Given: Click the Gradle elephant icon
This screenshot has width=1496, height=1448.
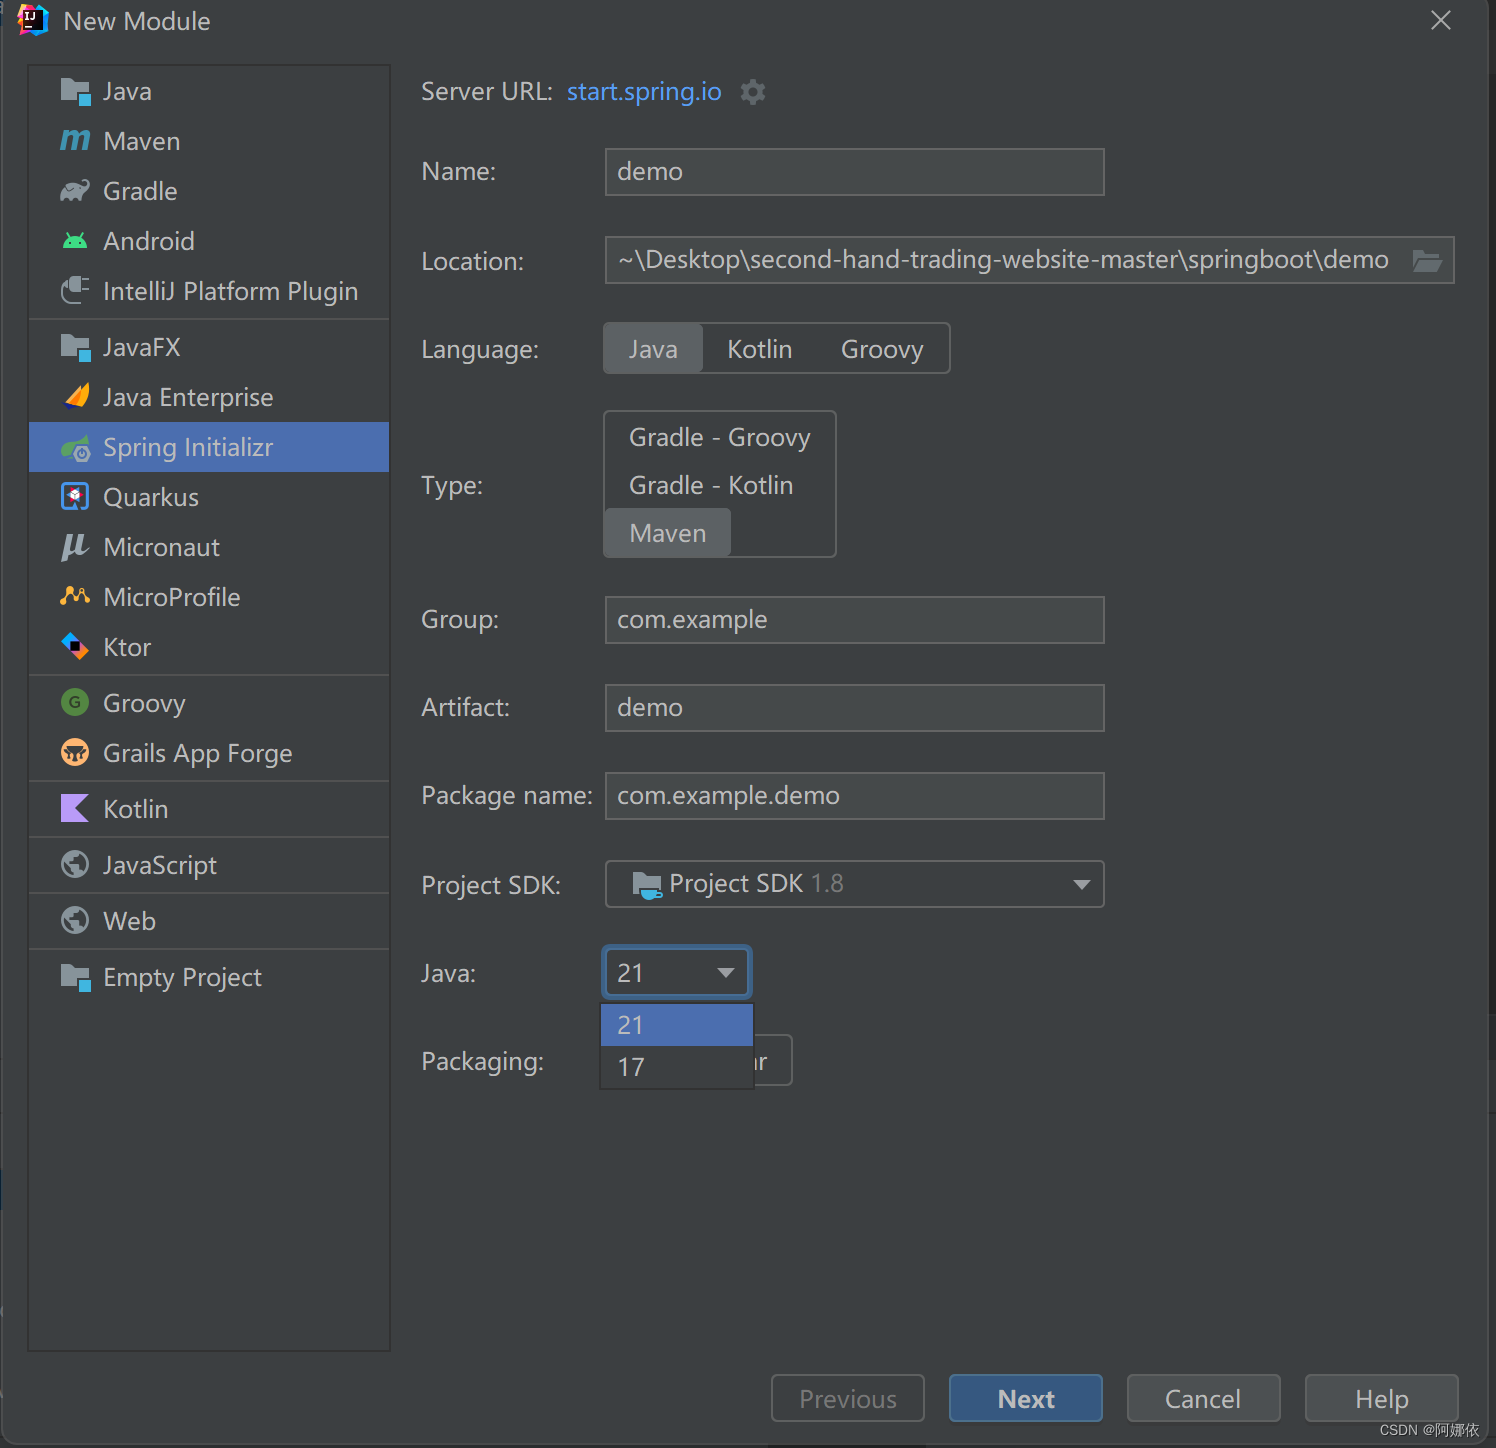Looking at the screenshot, I should pyautogui.click(x=75, y=191).
